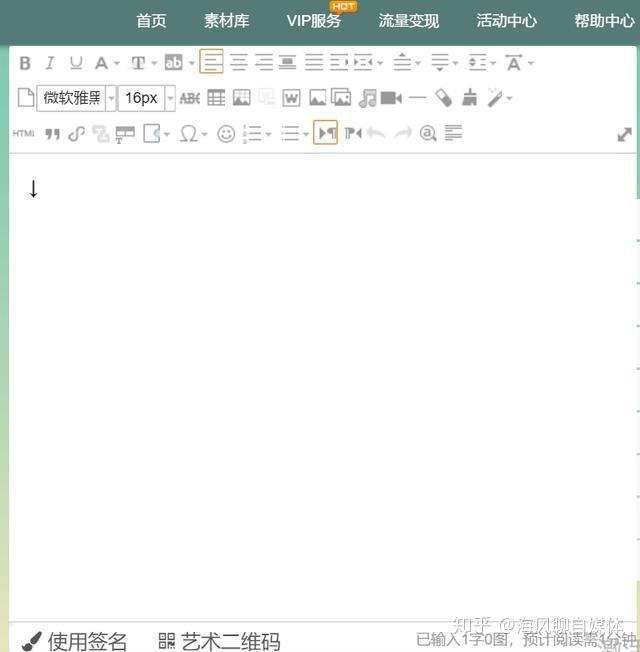Click the Word import W icon
This screenshot has height=652, width=640.
tap(291, 98)
